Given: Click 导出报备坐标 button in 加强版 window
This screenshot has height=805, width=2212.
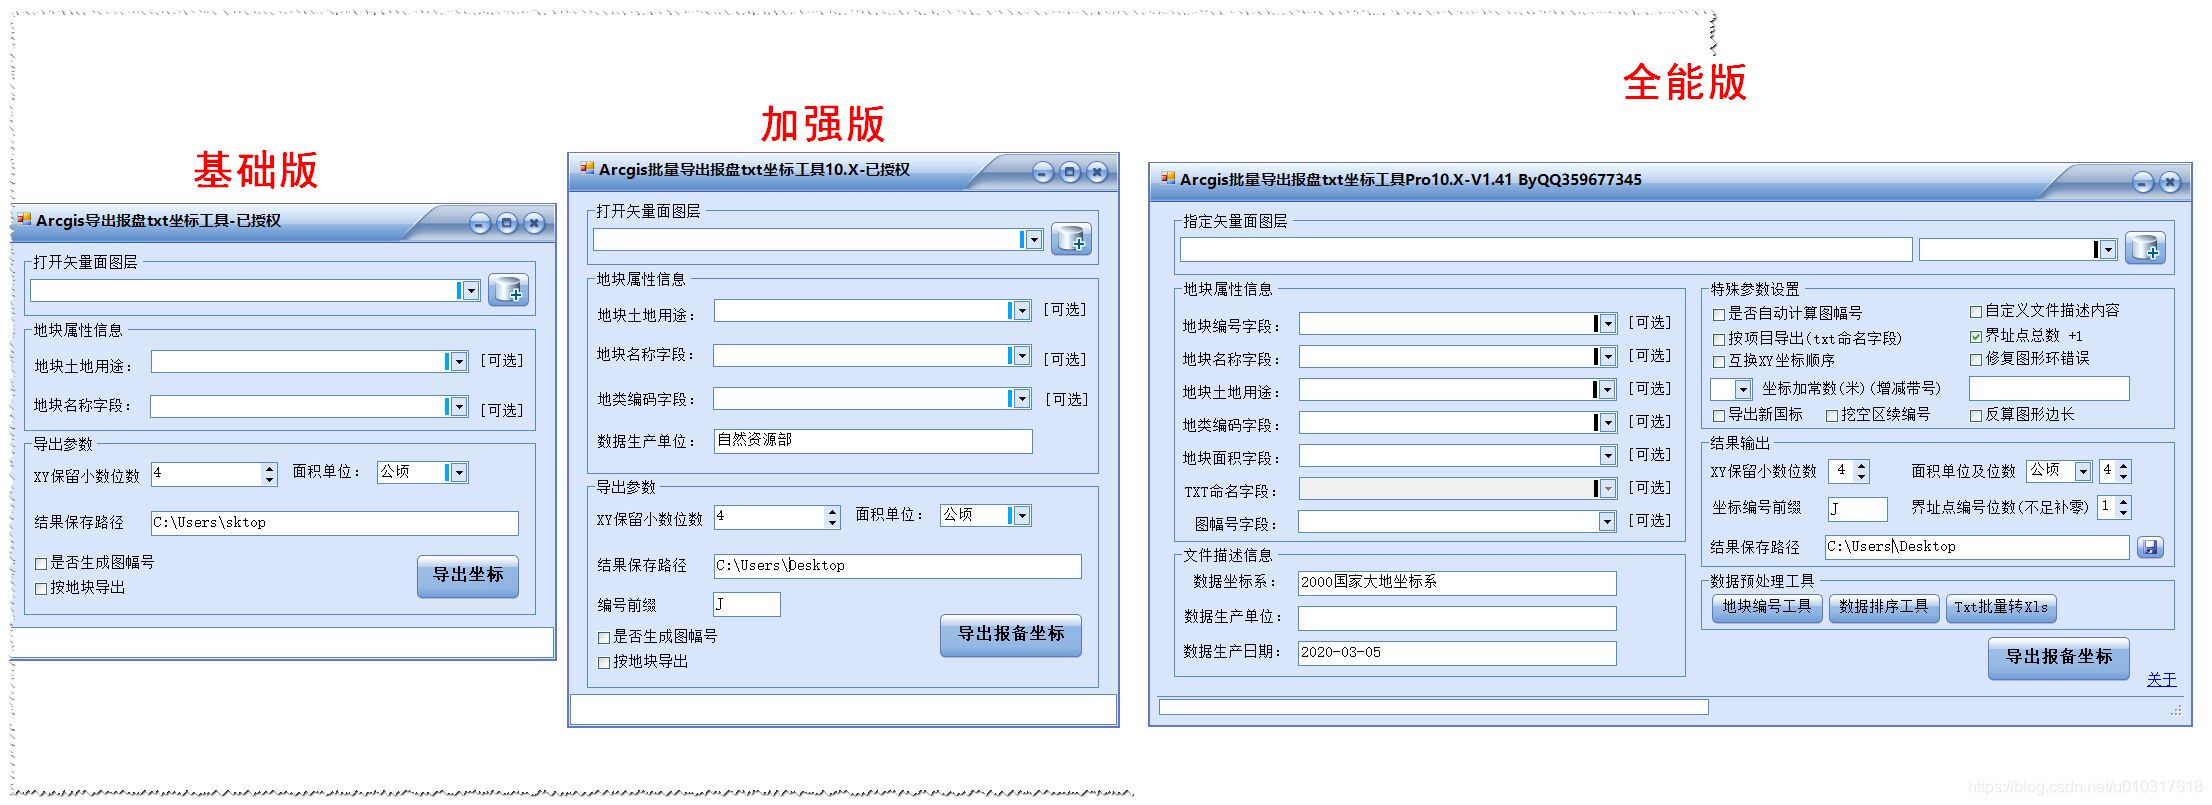Looking at the screenshot, I should click(1011, 635).
